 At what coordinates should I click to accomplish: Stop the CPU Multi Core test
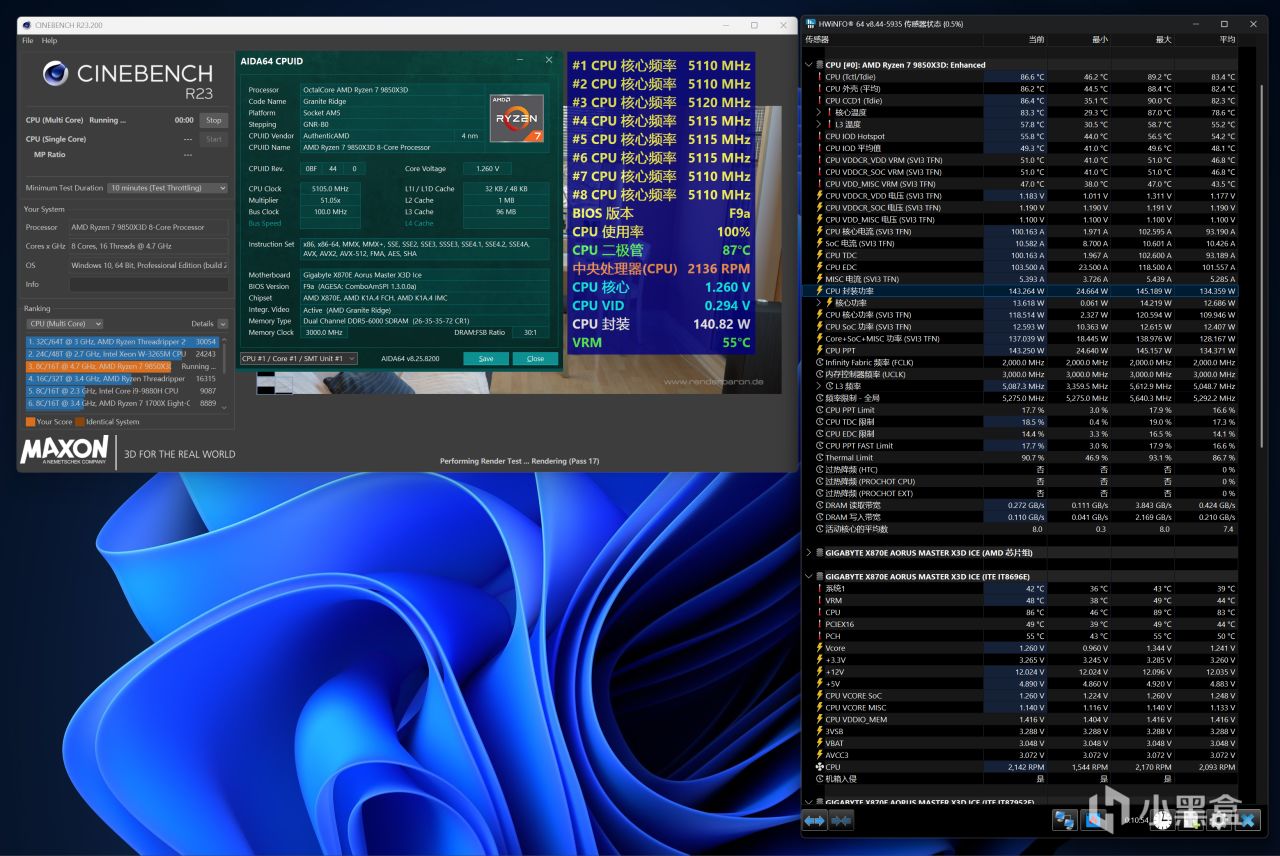(x=213, y=120)
